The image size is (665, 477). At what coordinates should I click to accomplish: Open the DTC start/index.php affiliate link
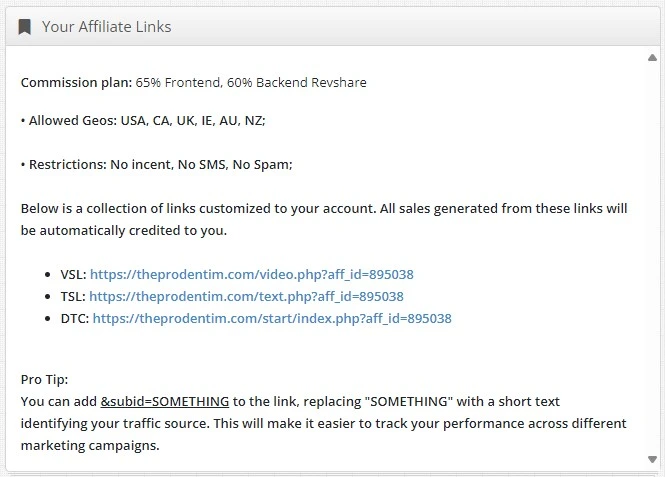pos(272,320)
